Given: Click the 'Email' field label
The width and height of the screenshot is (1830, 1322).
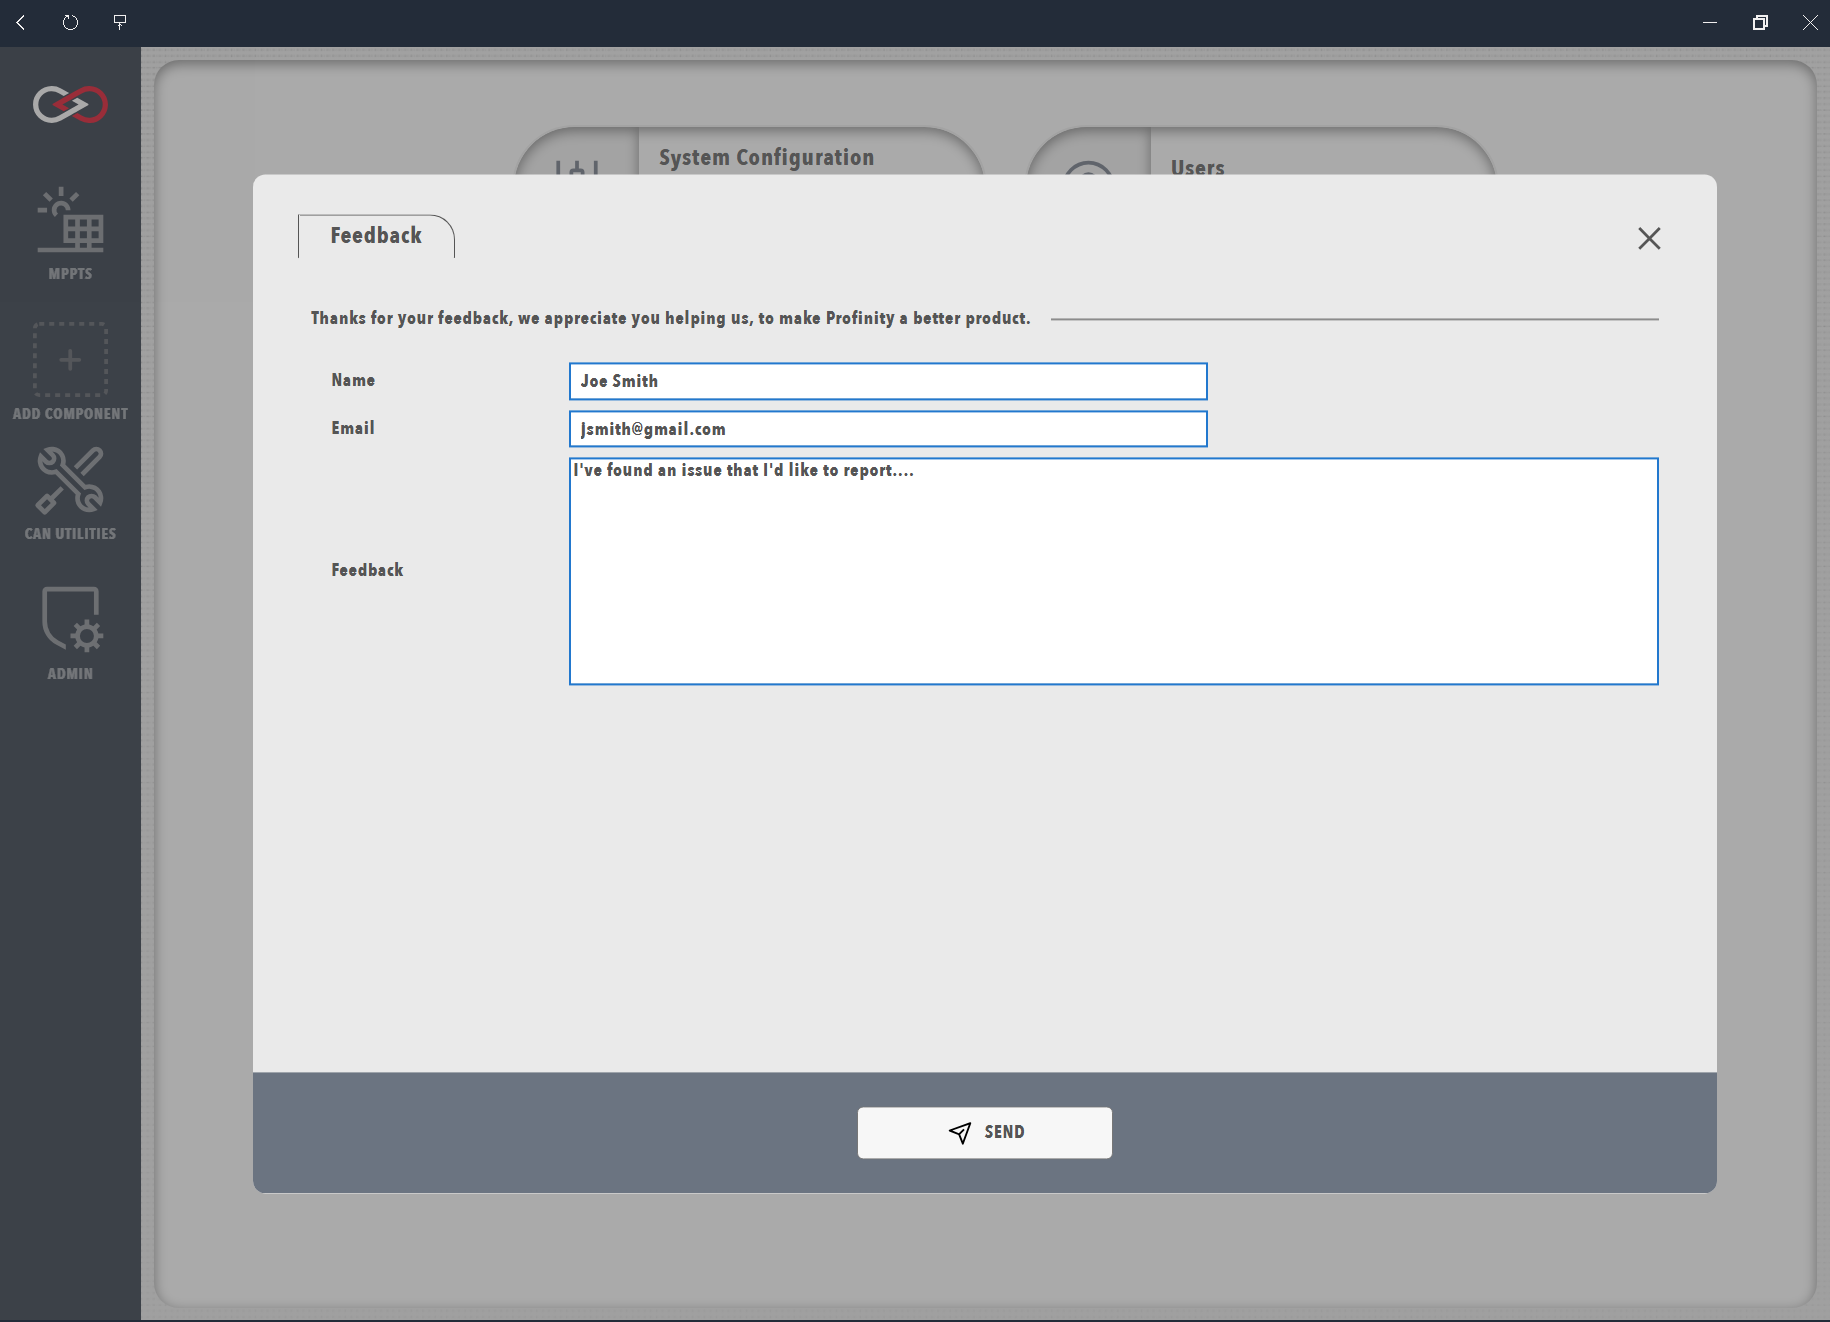Looking at the screenshot, I should [353, 428].
